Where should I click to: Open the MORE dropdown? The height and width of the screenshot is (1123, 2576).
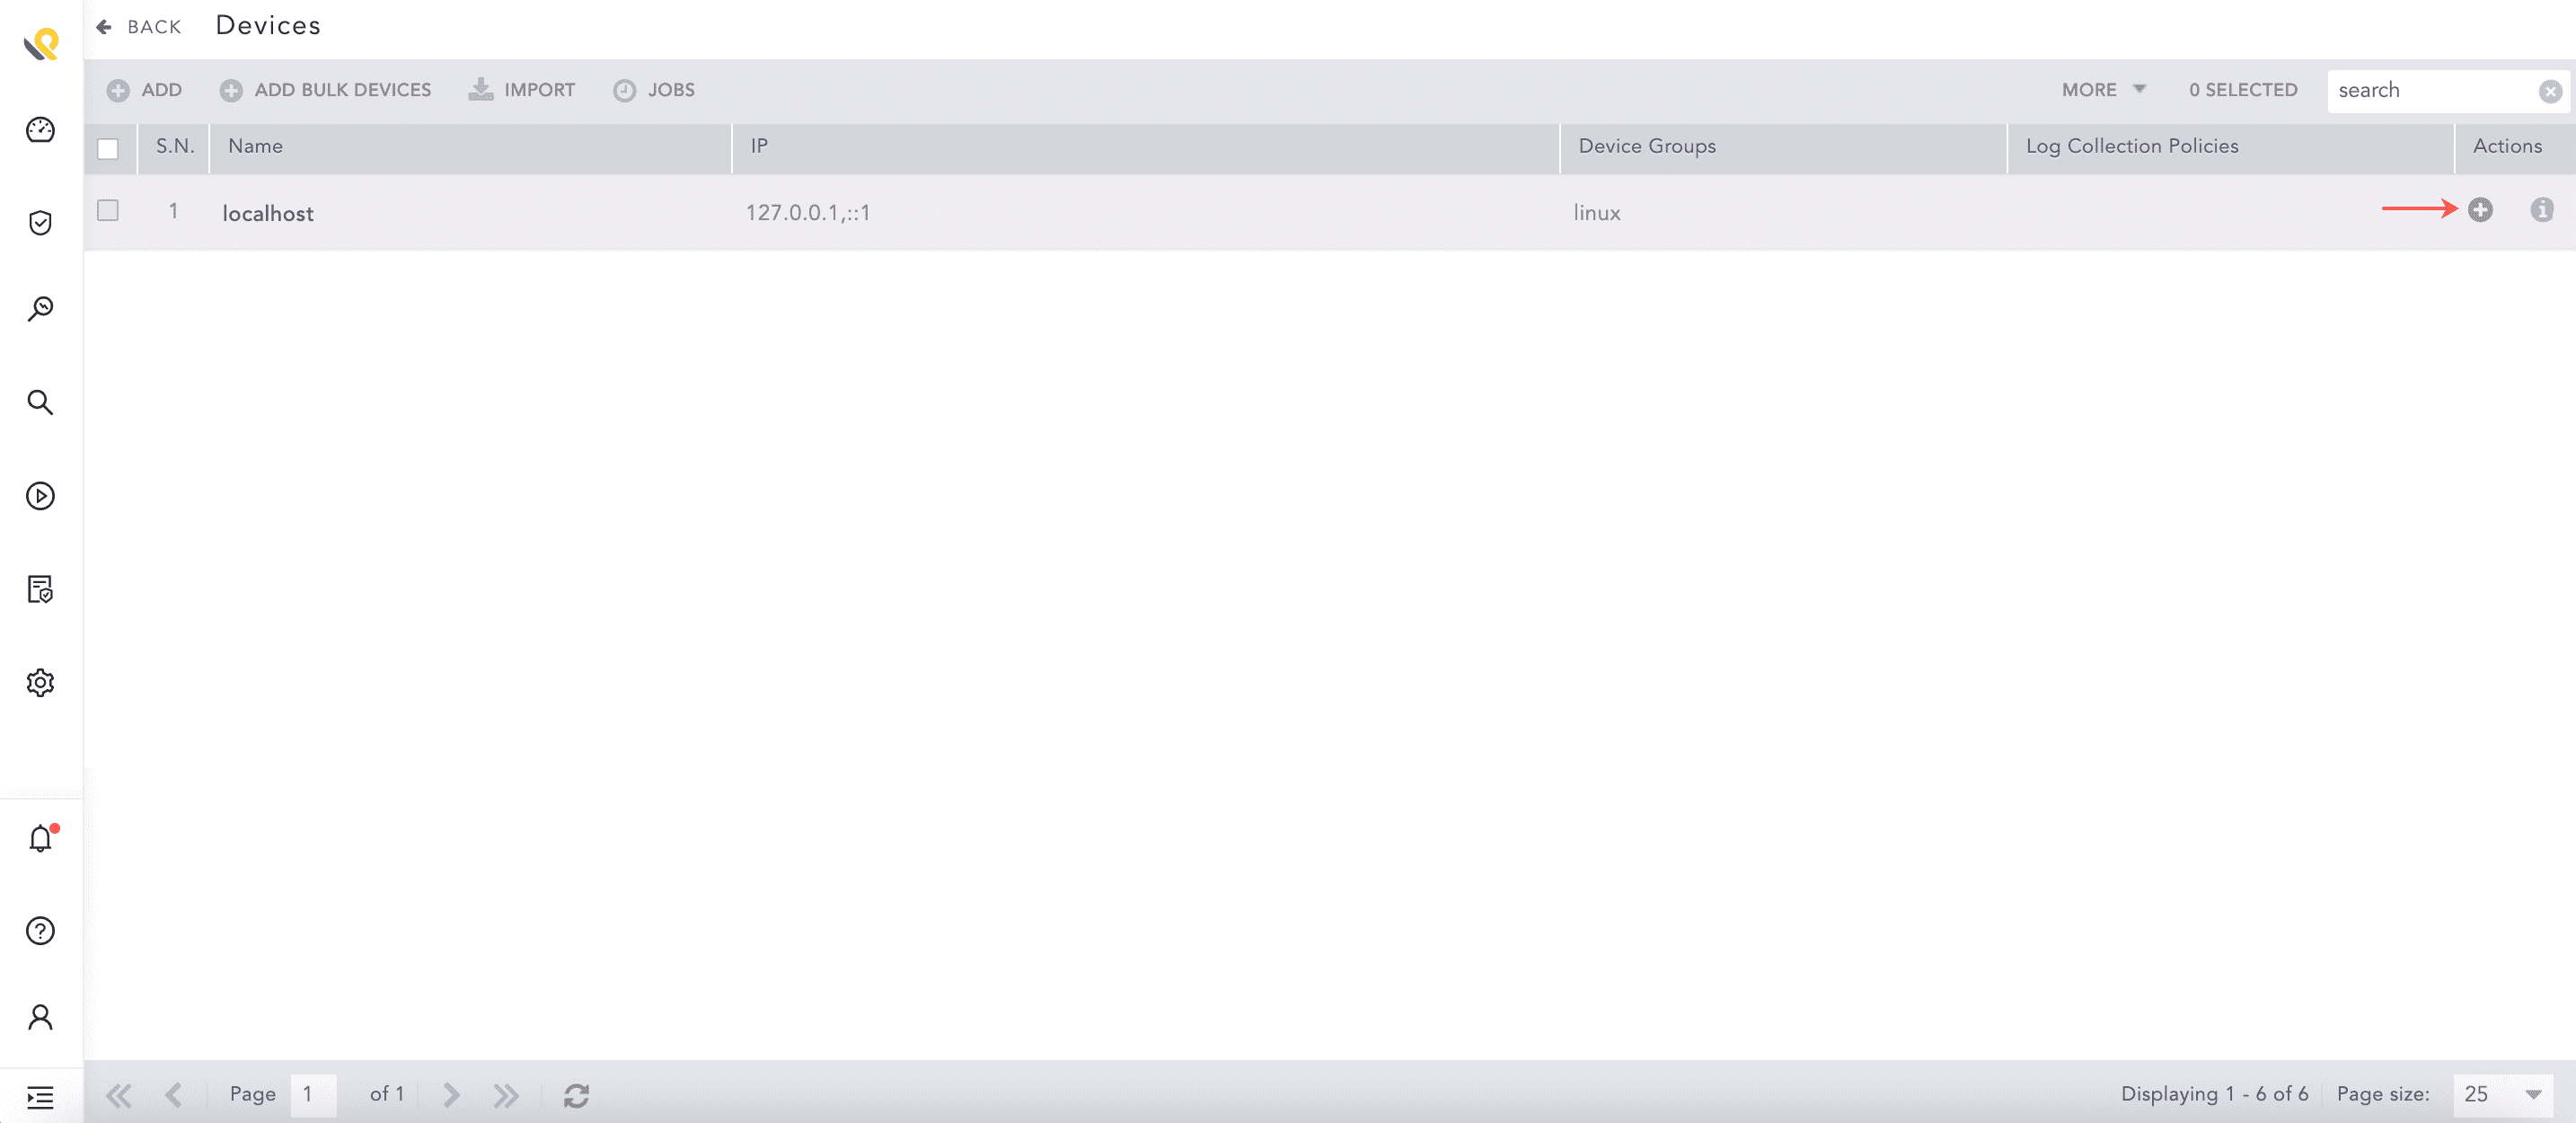2101,89
